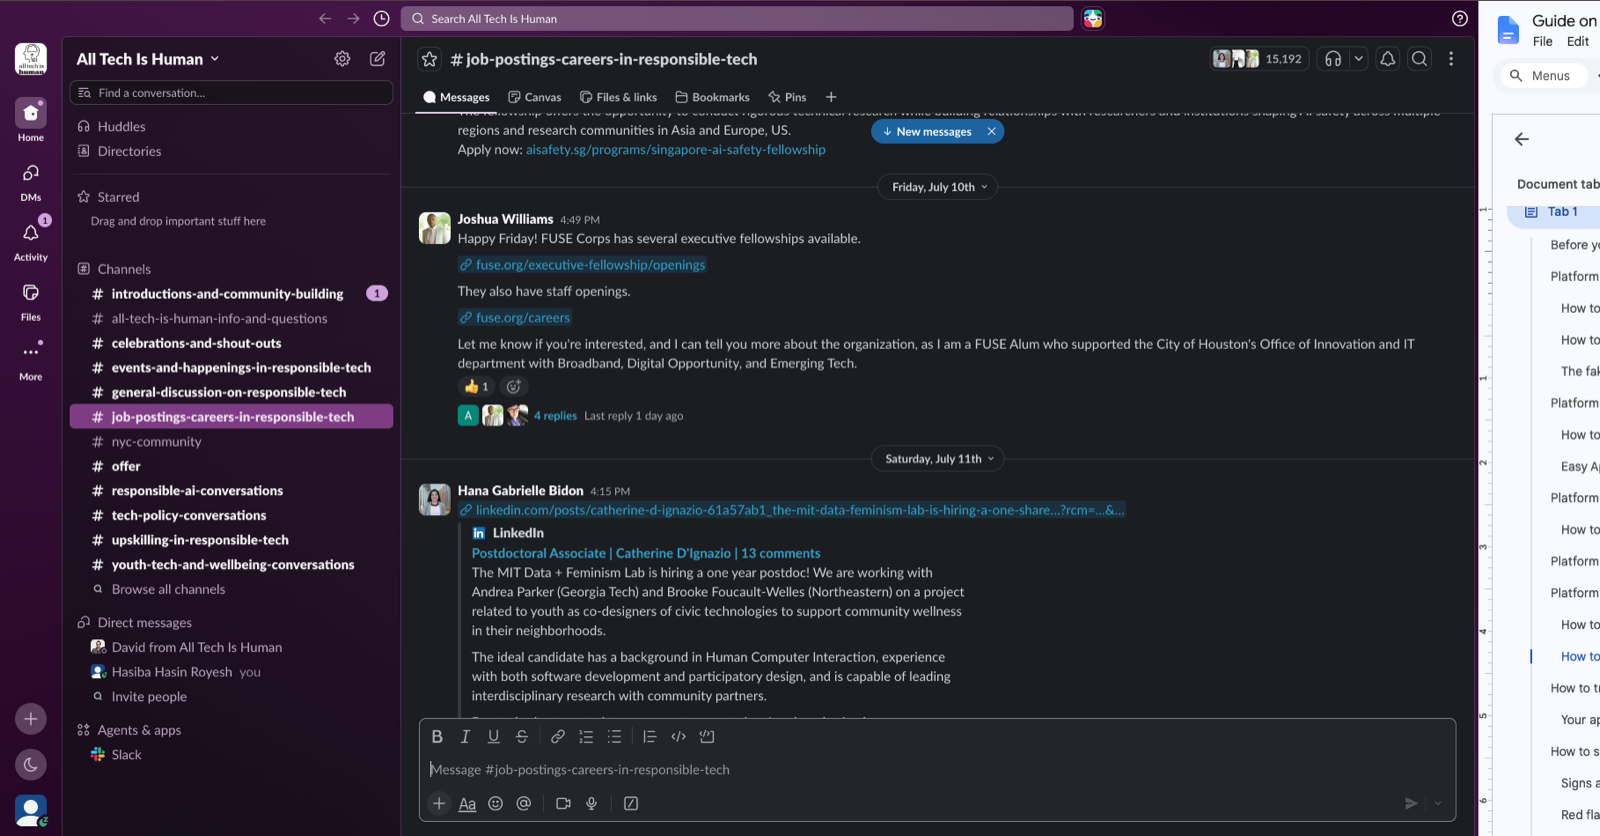Toggle strikethrough formatting
The image size is (1600, 836).
pos(521,736)
